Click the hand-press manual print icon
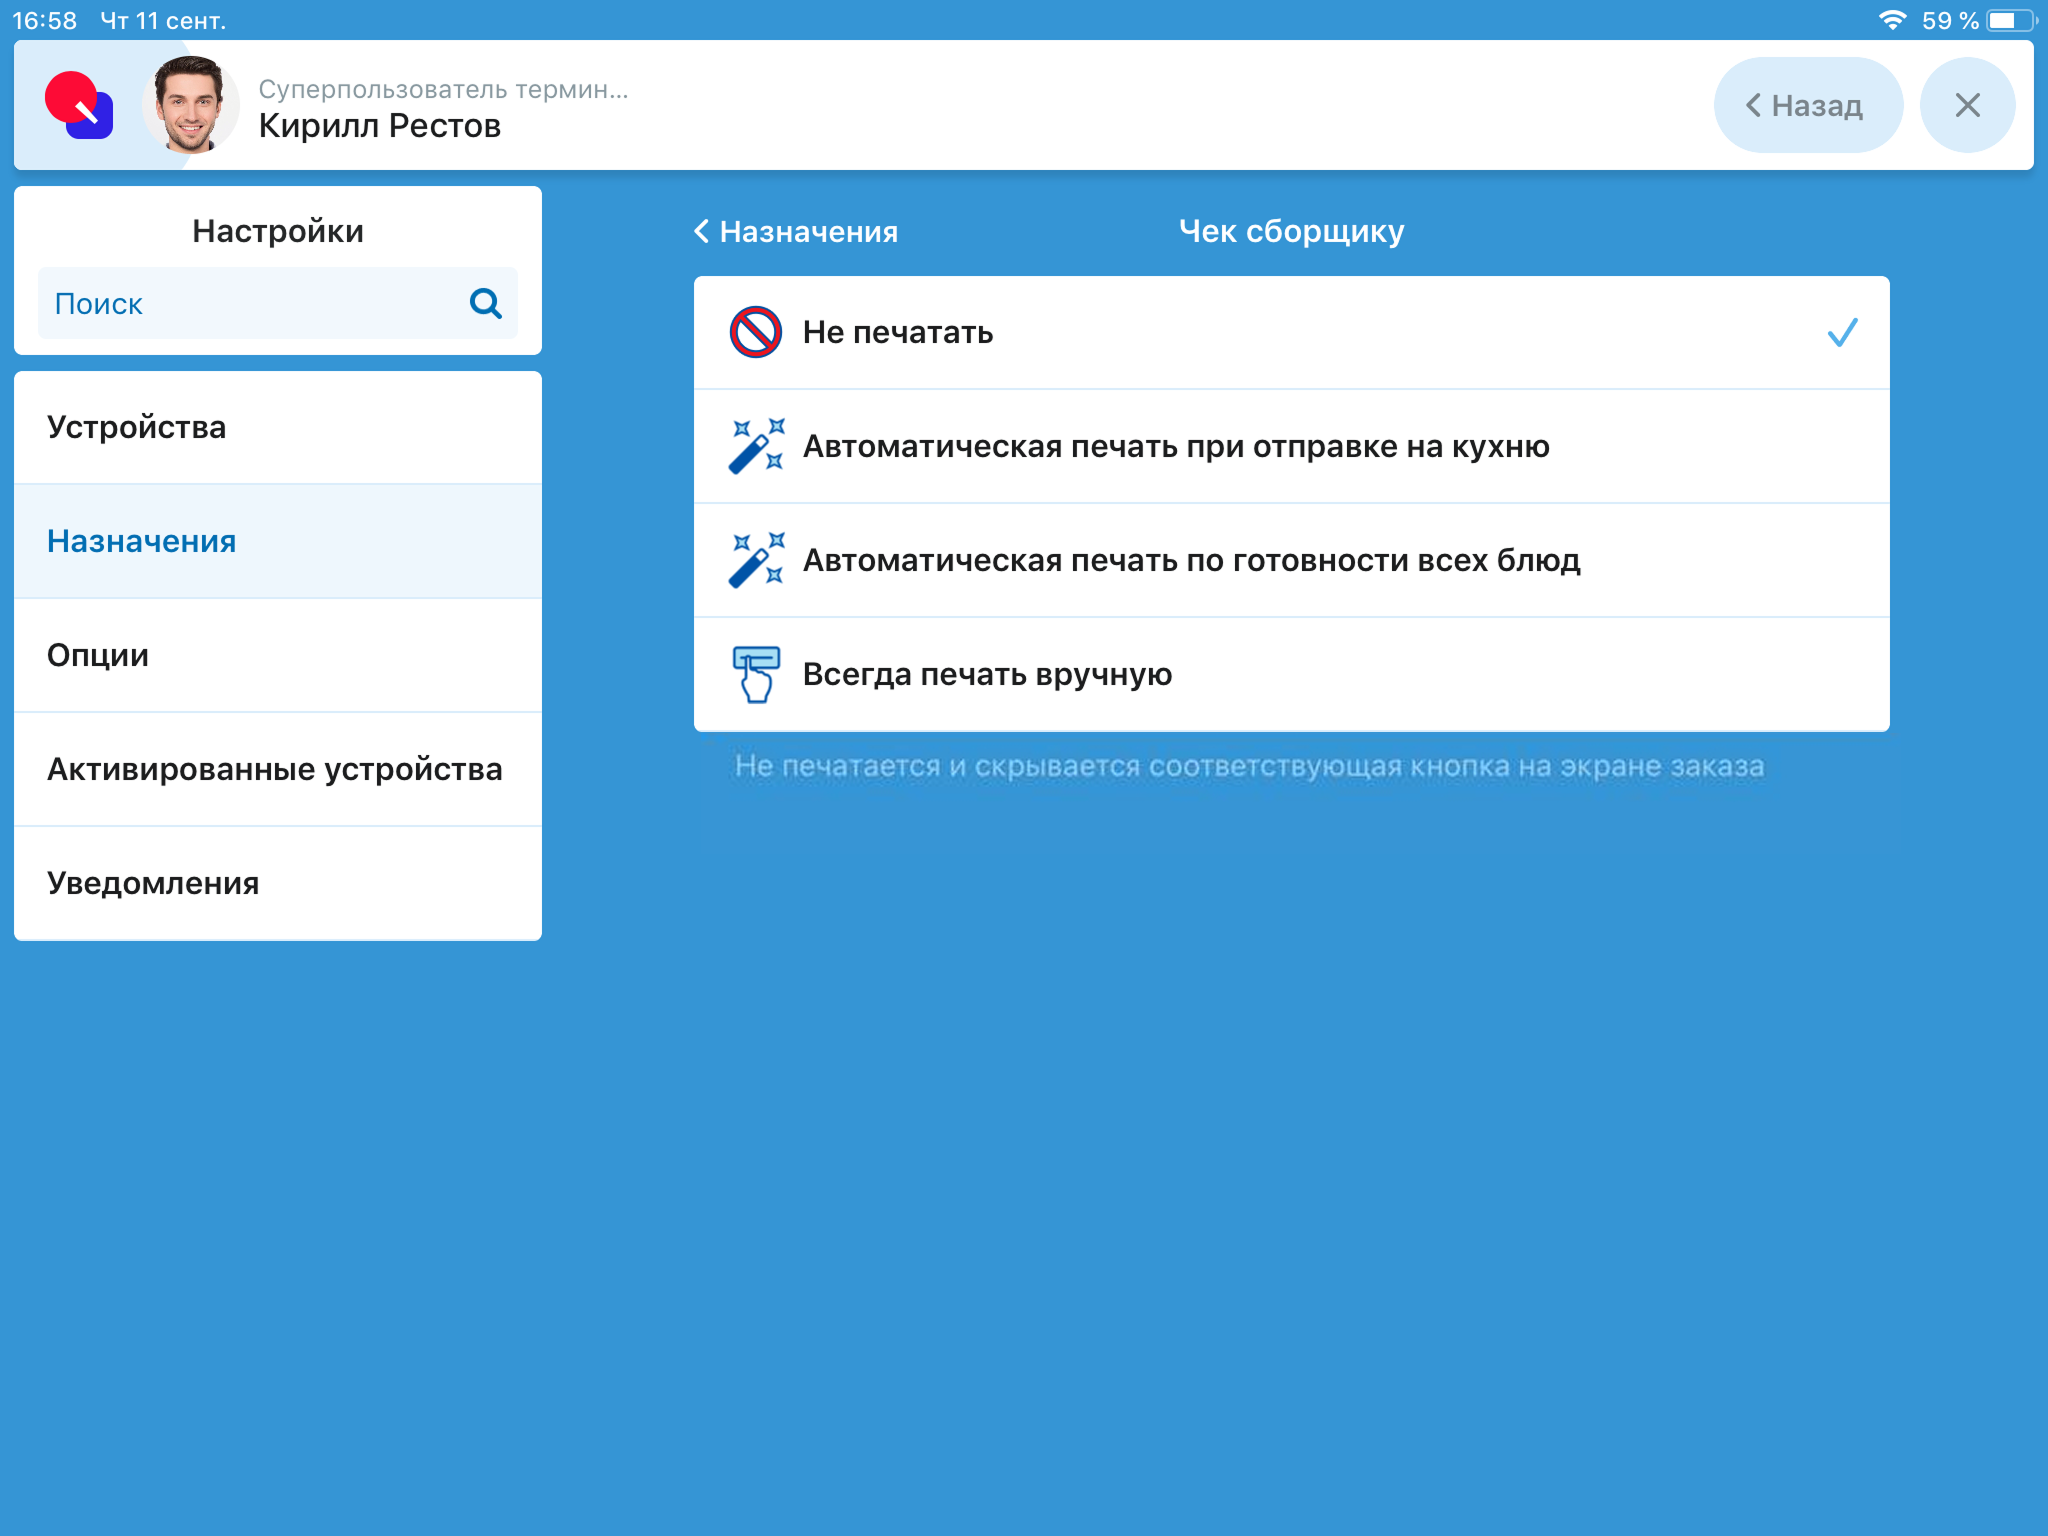The image size is (2048, 1536). coord(756,674)
